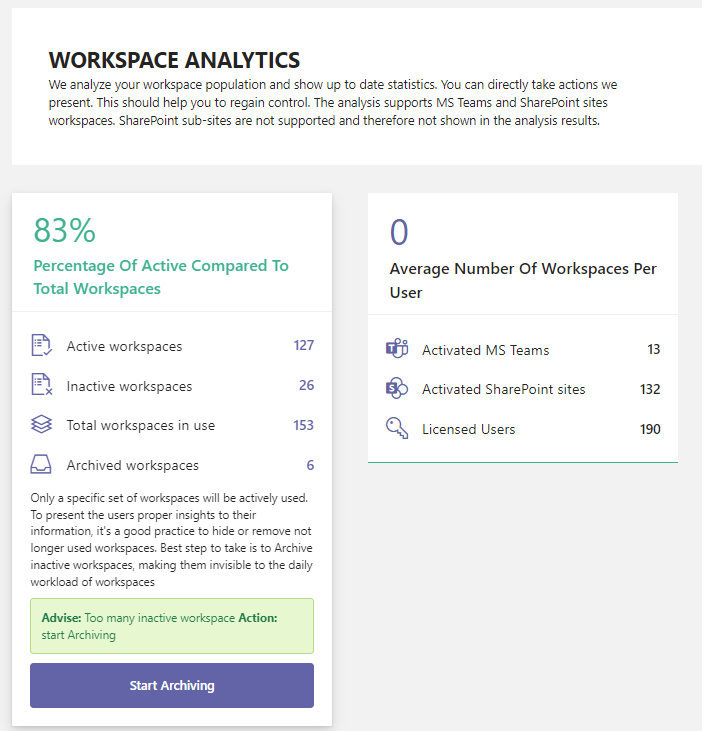
Task: Click the Active workspaces document icon
Action: pyautogui.click(x=41, y=345)
